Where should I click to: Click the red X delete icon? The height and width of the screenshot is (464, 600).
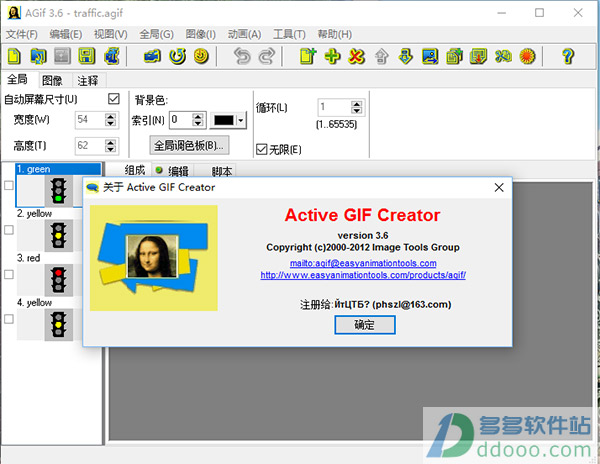356,56
